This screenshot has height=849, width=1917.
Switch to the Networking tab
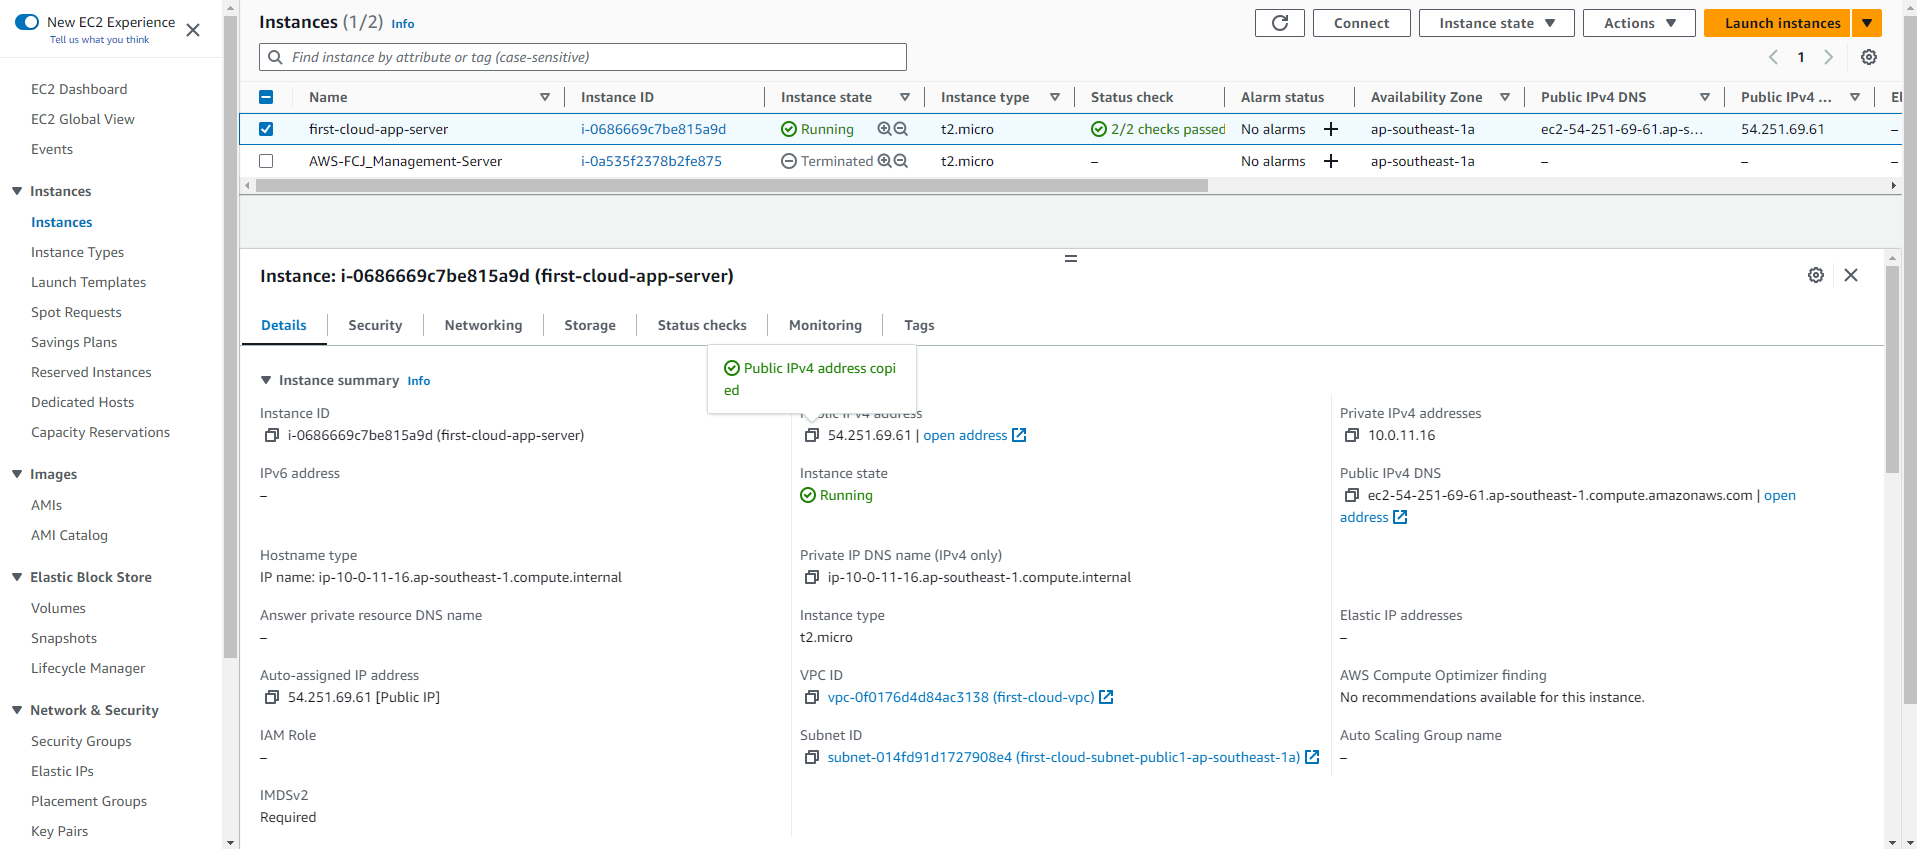483,325
